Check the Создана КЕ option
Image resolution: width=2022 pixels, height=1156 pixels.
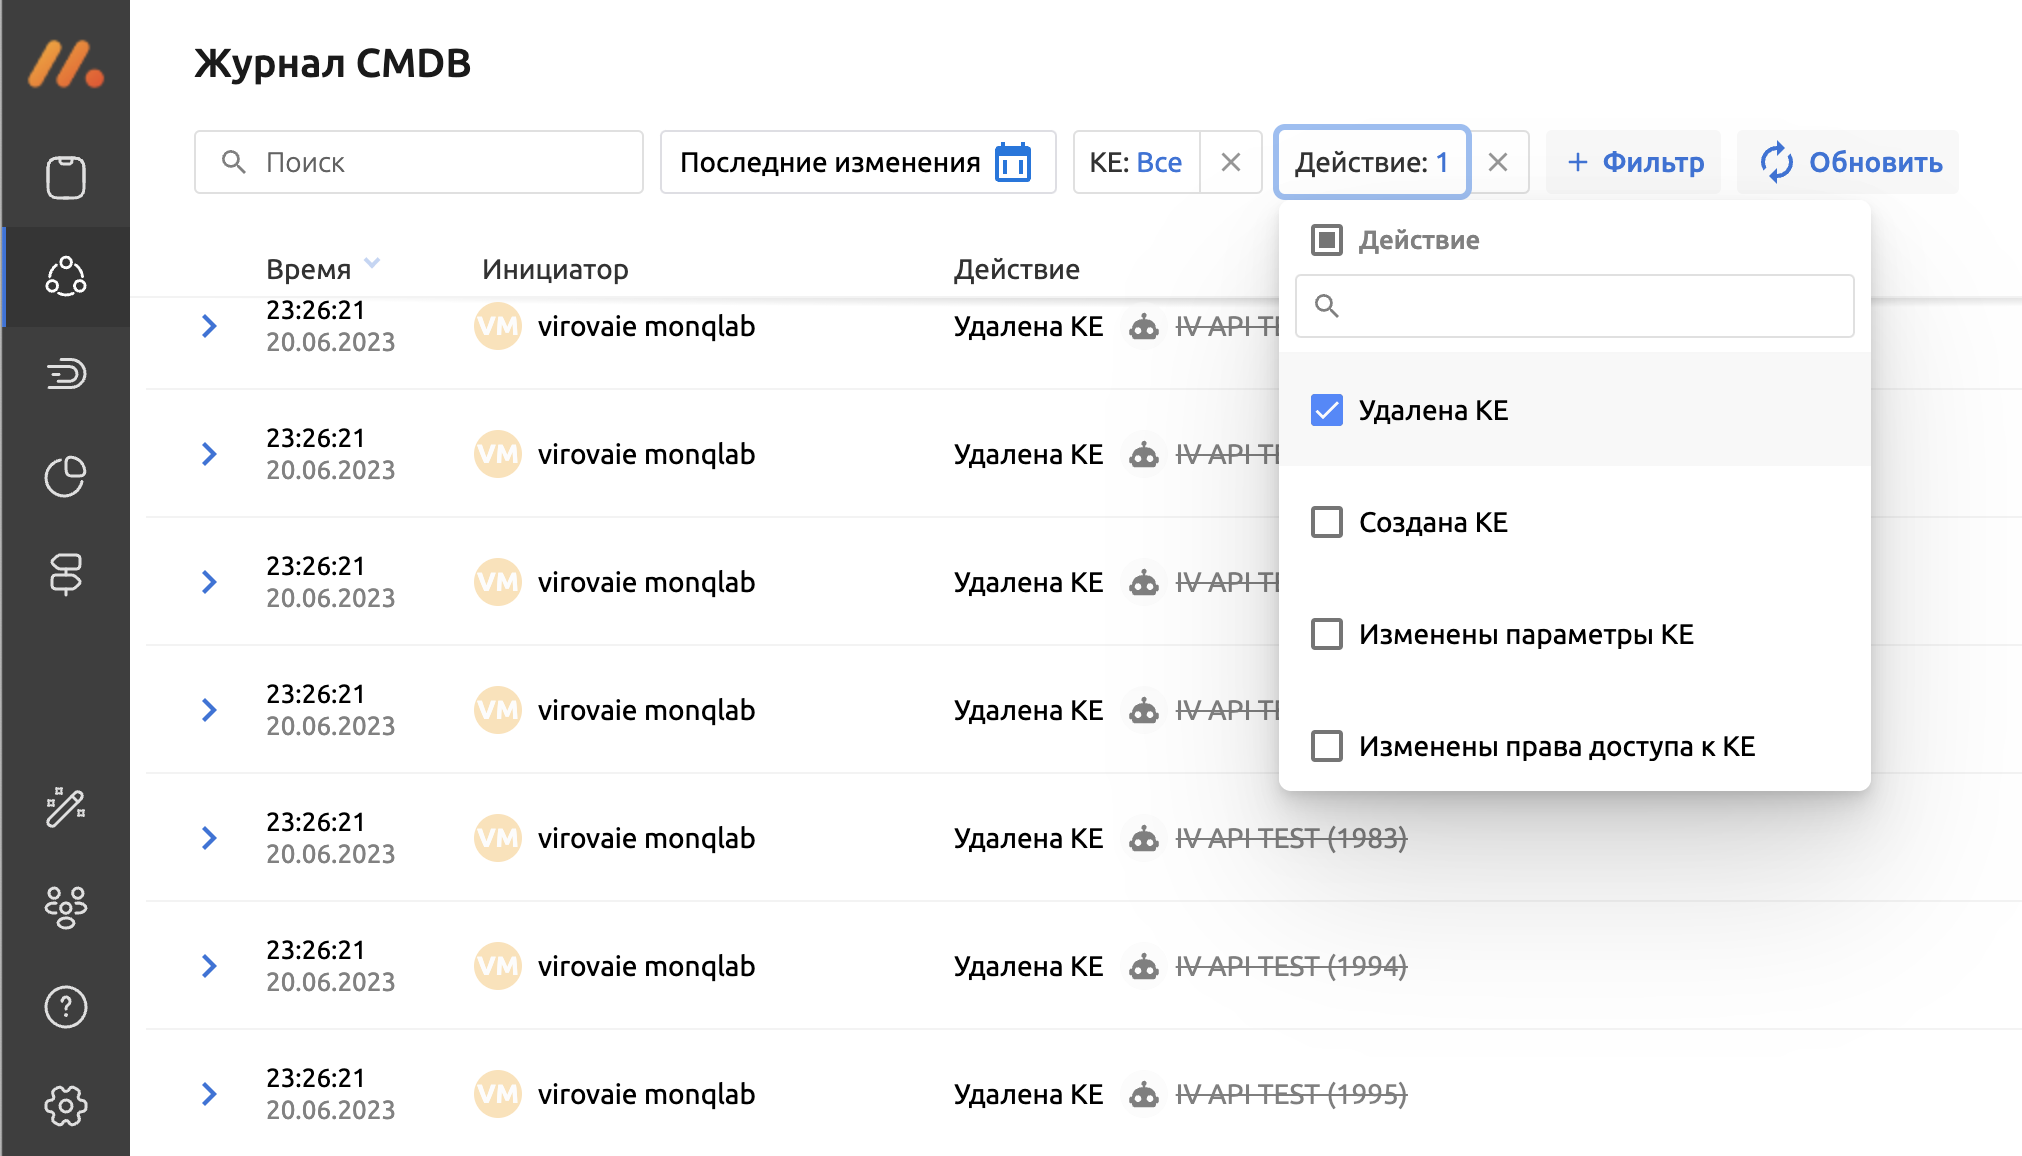(1327, 522)
